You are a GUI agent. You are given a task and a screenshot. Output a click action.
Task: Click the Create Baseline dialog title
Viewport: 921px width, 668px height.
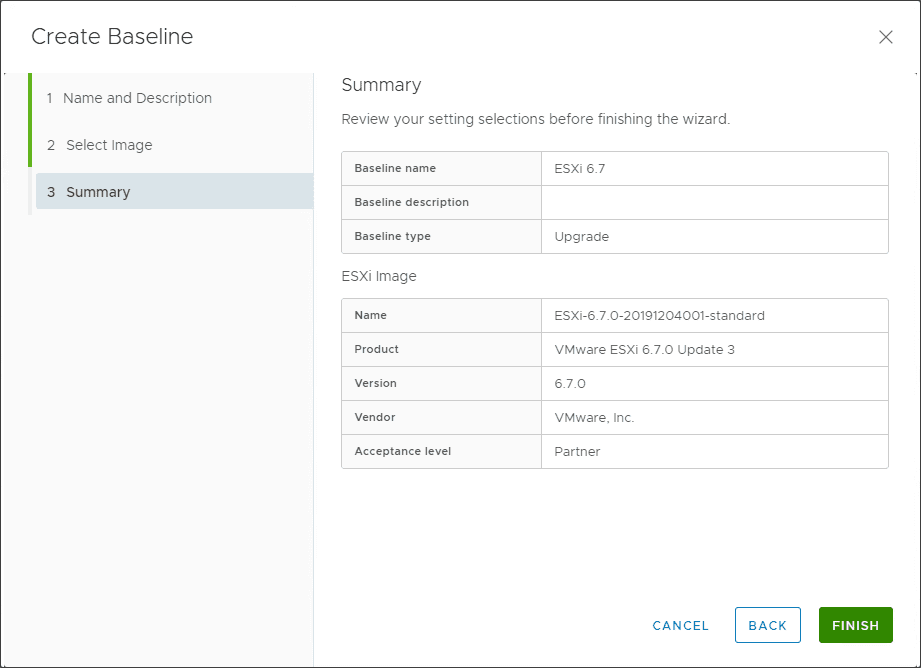[x=112, y=36]
